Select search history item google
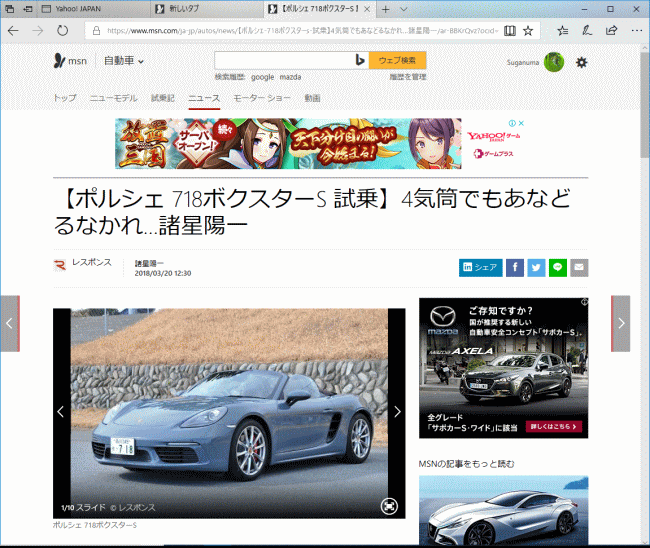The height and width of the screenshot is (548, 650). 262,77
